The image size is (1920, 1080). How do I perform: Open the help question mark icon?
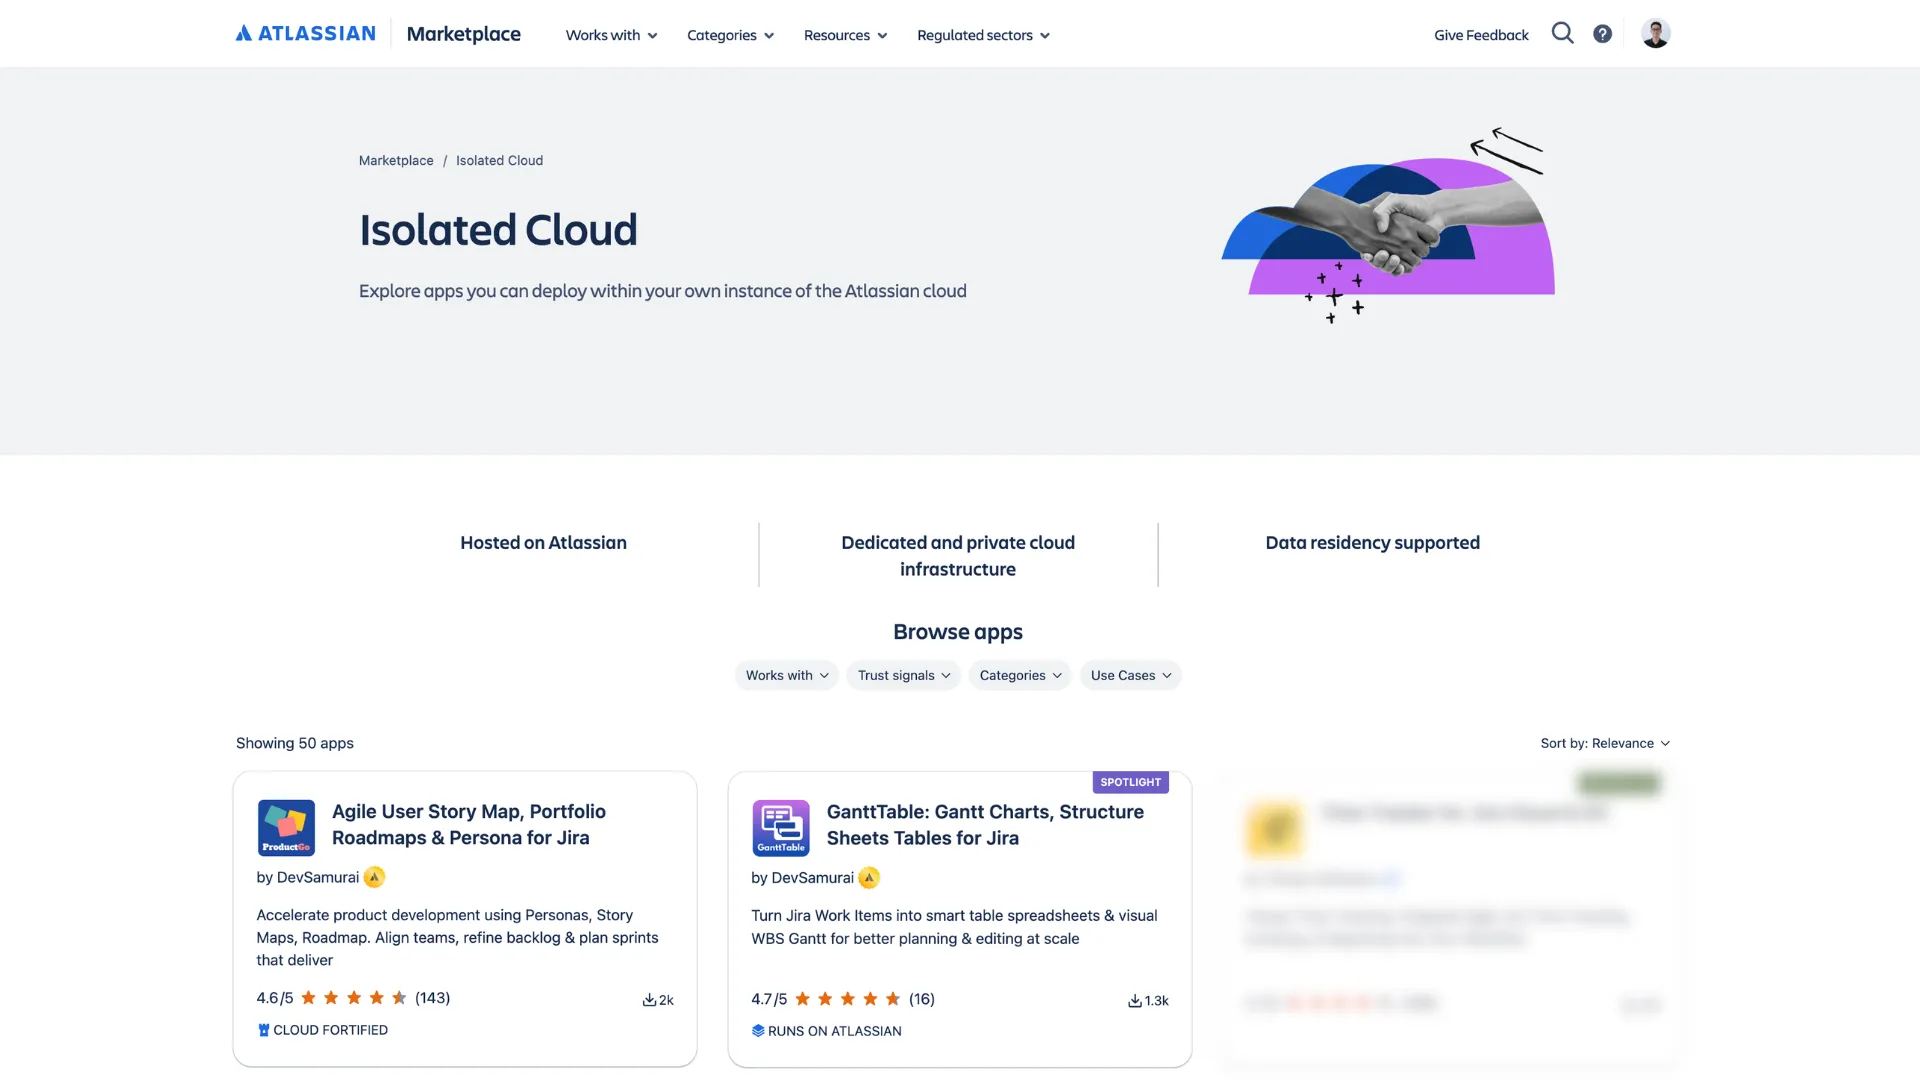pyautogui.click(x=1602, y=34)
